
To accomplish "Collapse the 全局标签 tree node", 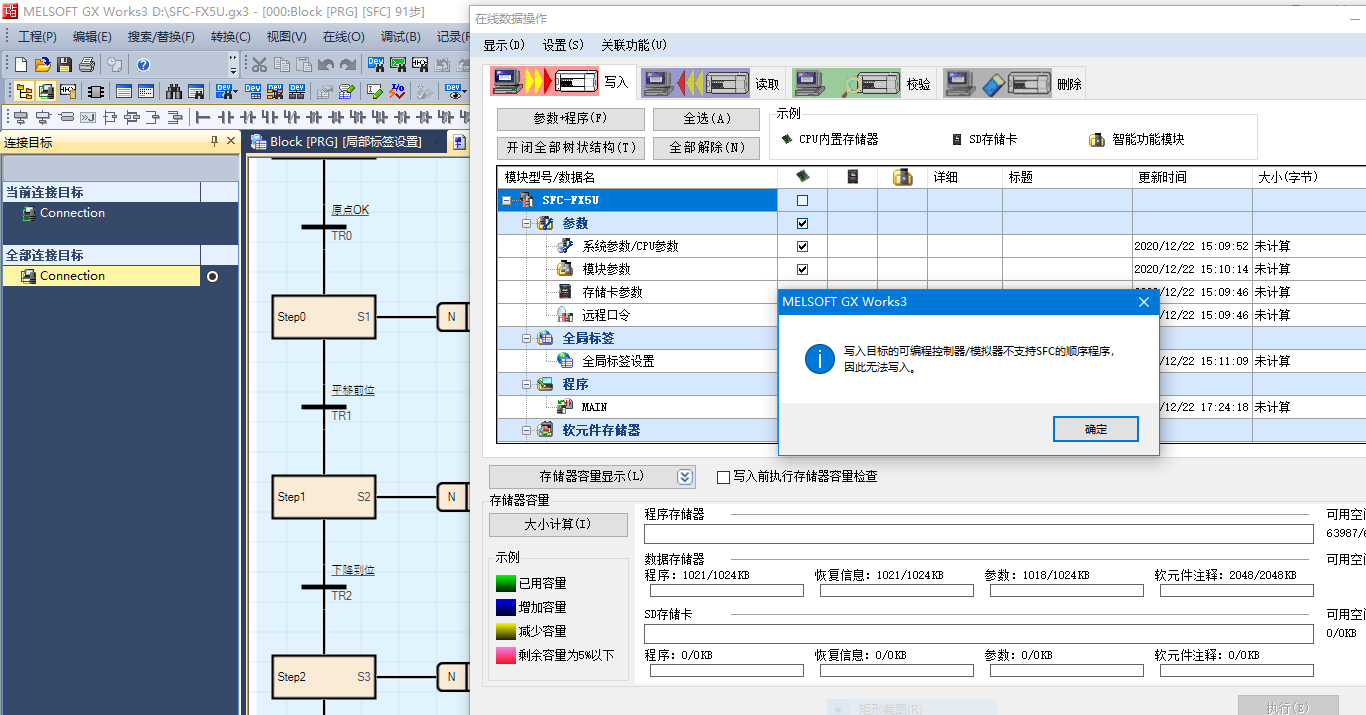I will [527, 338].
